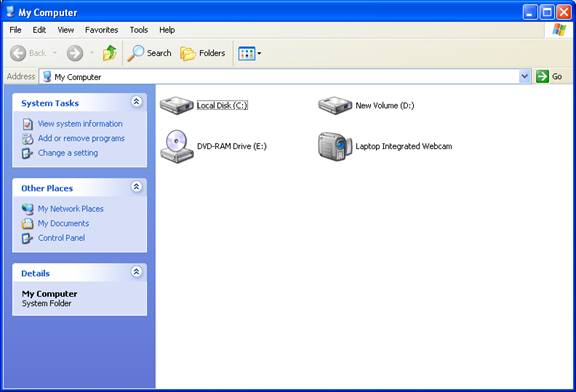This screenshot has height=392, width=576.
Task: Select the Laptop Integrated Webcam label
Action: click(404, 146)
